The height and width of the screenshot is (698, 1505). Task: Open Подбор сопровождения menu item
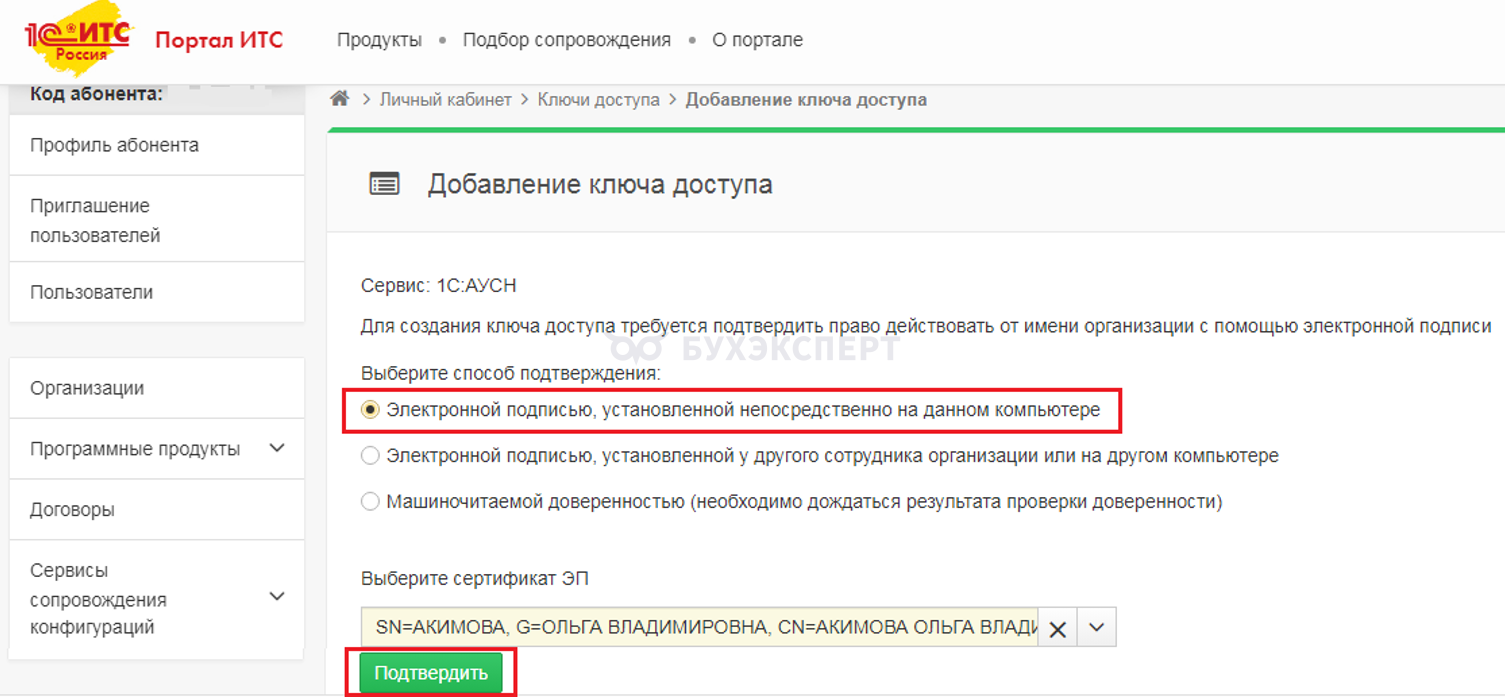point(566,40)
